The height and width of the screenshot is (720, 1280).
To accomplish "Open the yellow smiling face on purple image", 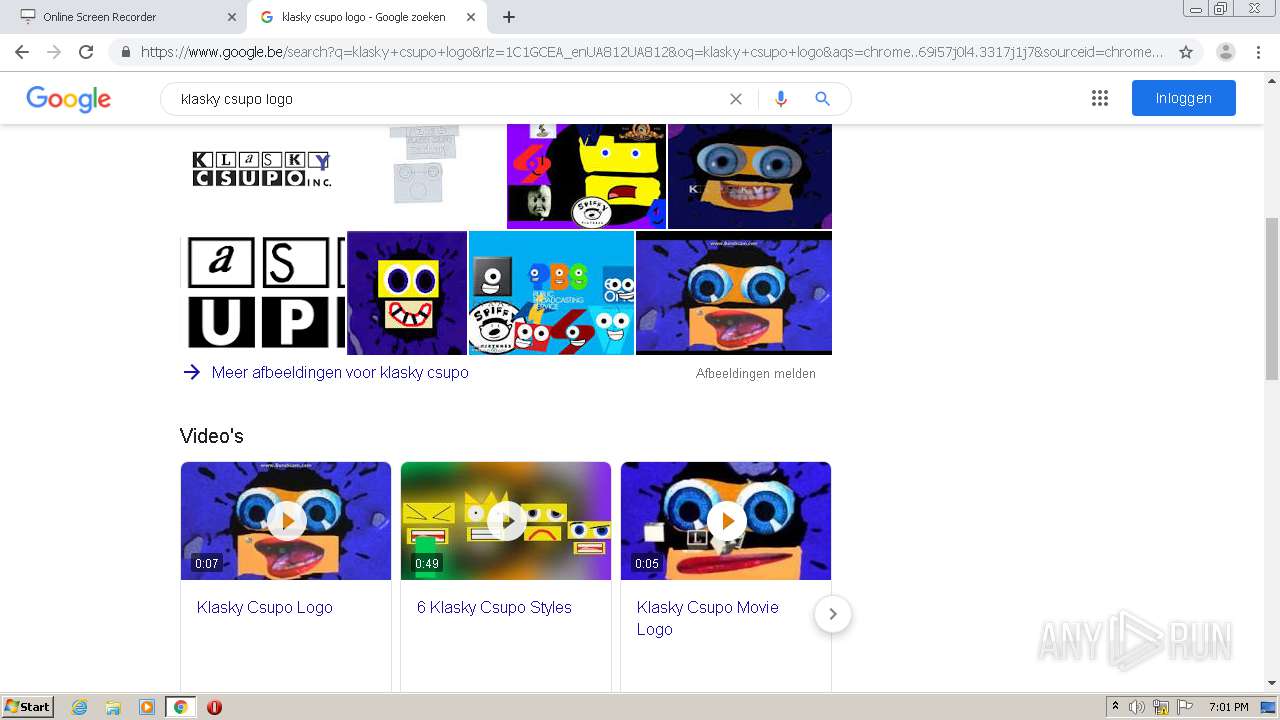I will 407,293.
